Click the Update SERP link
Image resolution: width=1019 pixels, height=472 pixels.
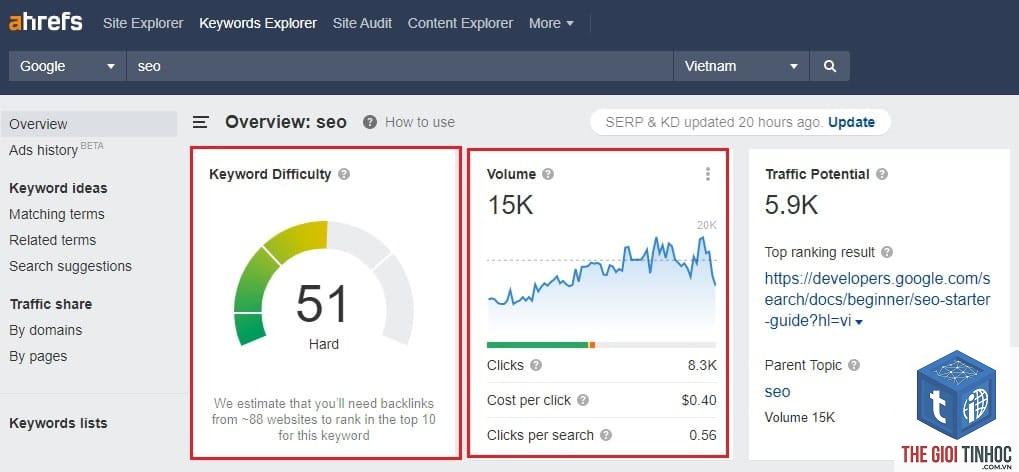[851, 122]
